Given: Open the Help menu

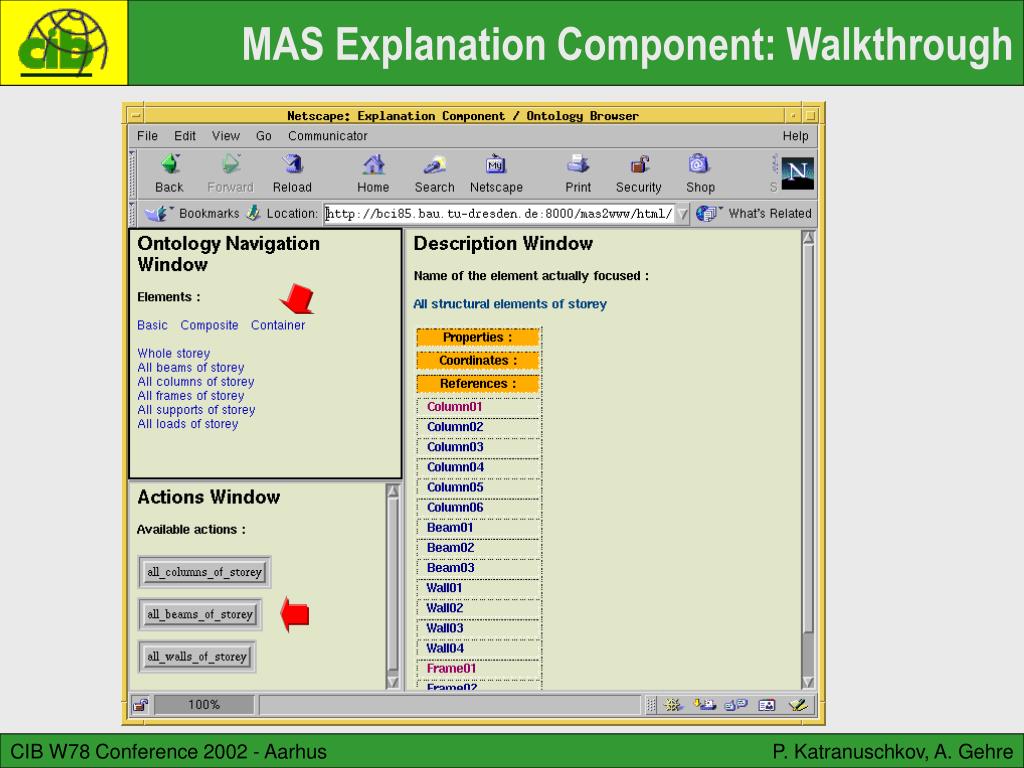Looking at the screenshot, I should [795, 136].
